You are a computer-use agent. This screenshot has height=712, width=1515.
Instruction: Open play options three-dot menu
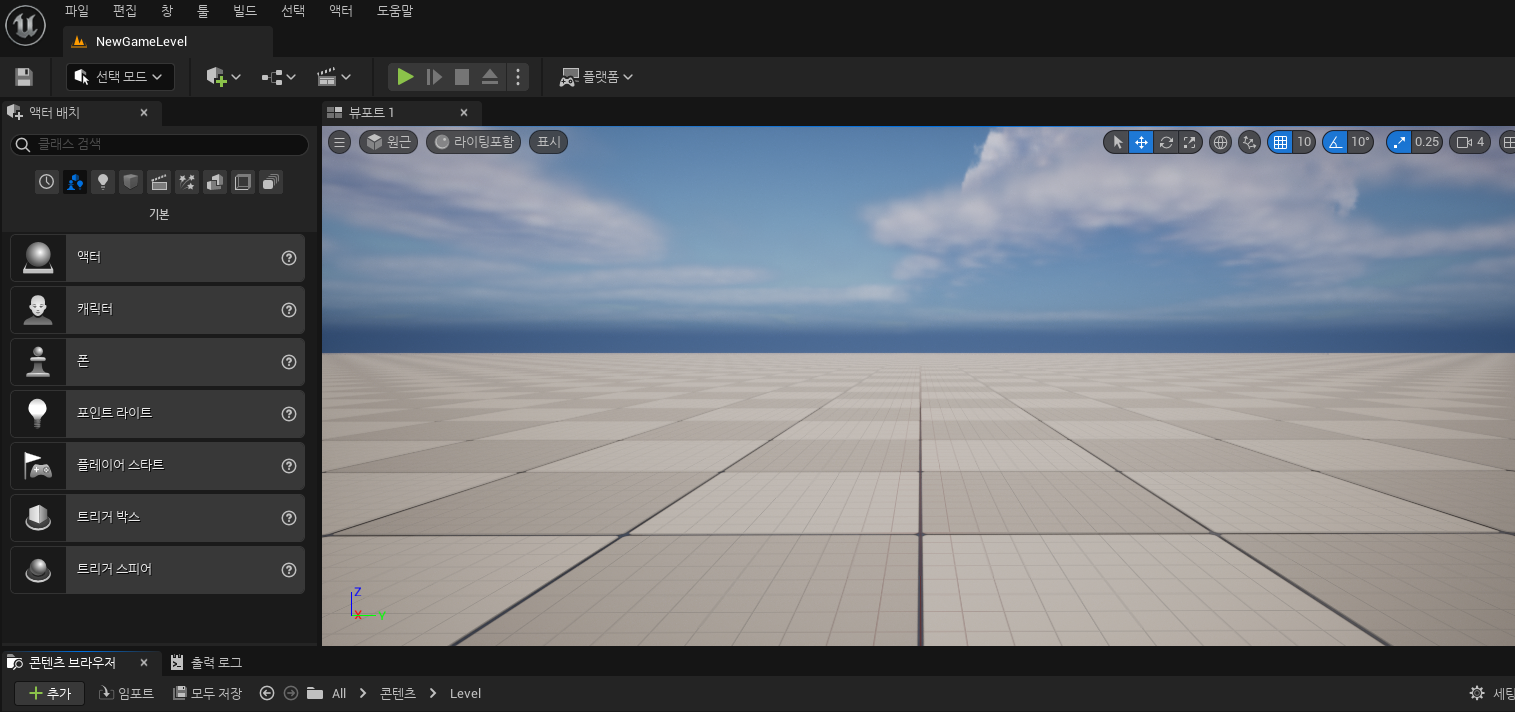tap(517, 77)
